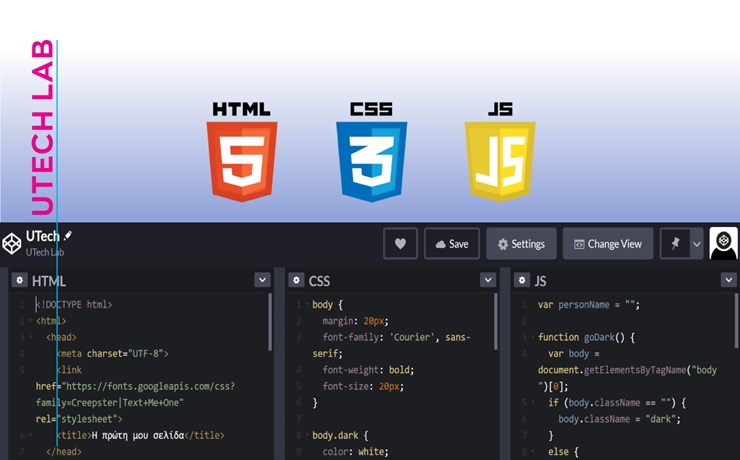Click the var personName line in JS
740x460 pixels.
[589, 305]
